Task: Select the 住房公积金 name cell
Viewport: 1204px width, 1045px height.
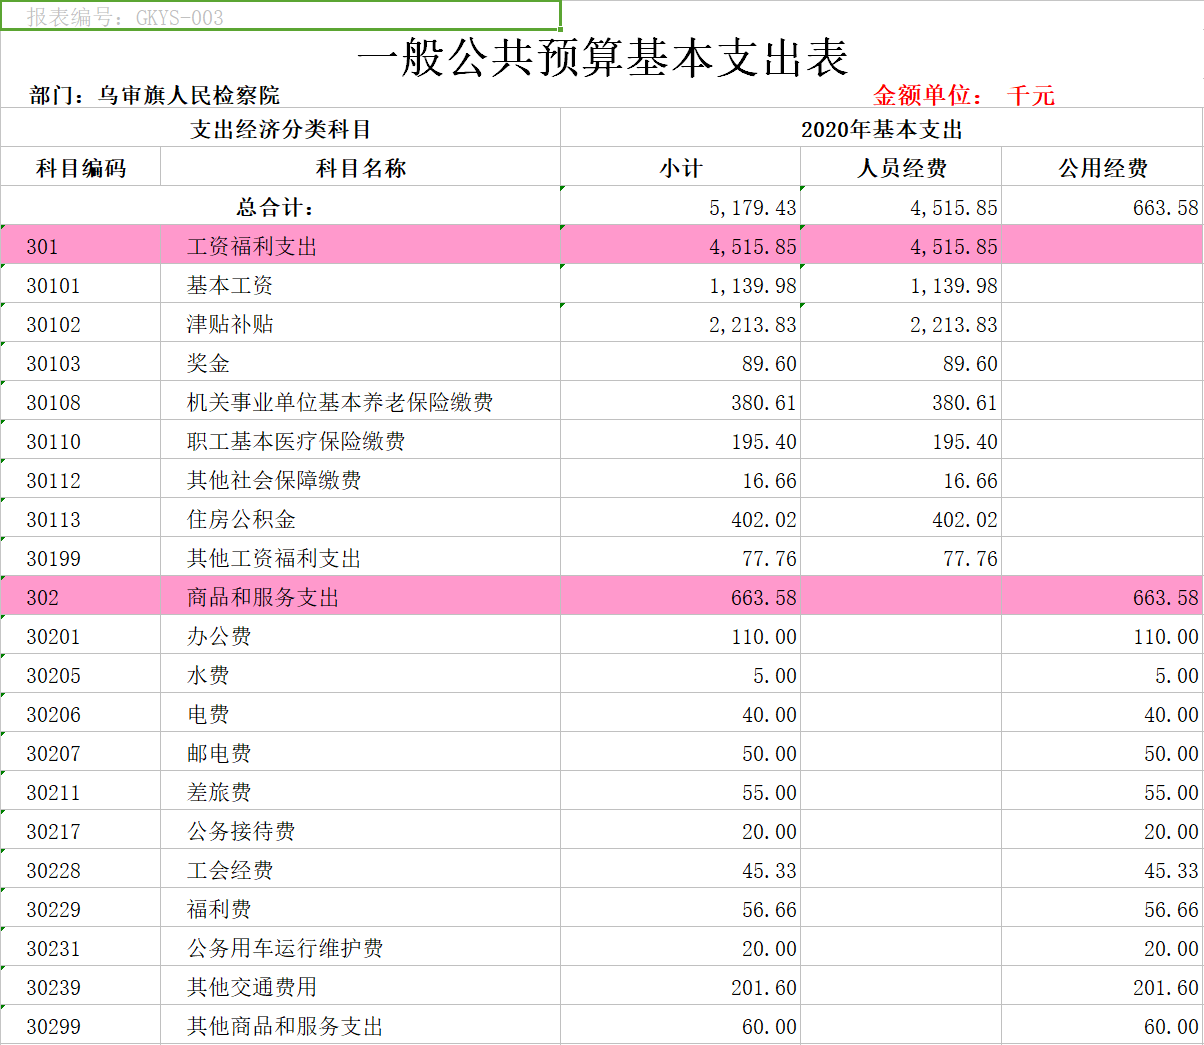Action: point(361,518)
